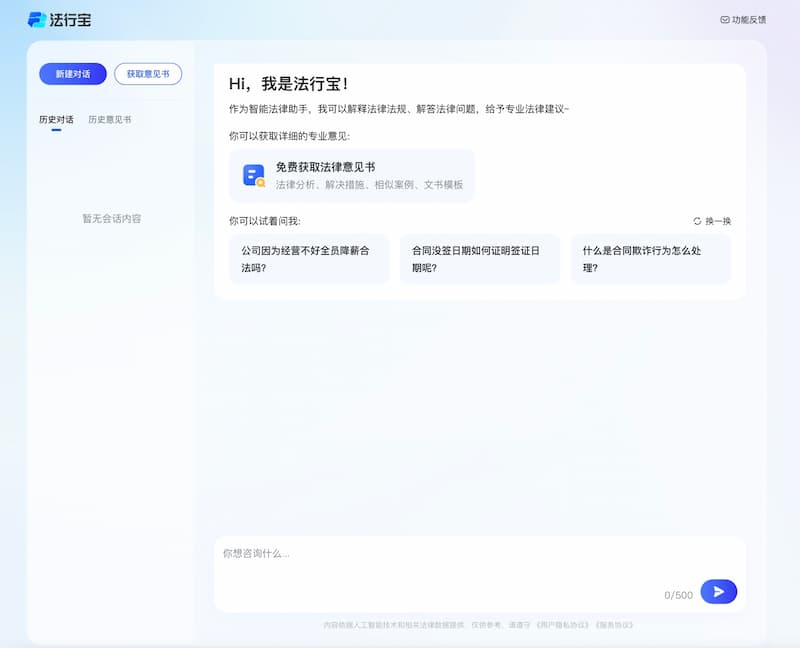Open the 免费获取法律意见书 card
800x648 pixels.
351,176
